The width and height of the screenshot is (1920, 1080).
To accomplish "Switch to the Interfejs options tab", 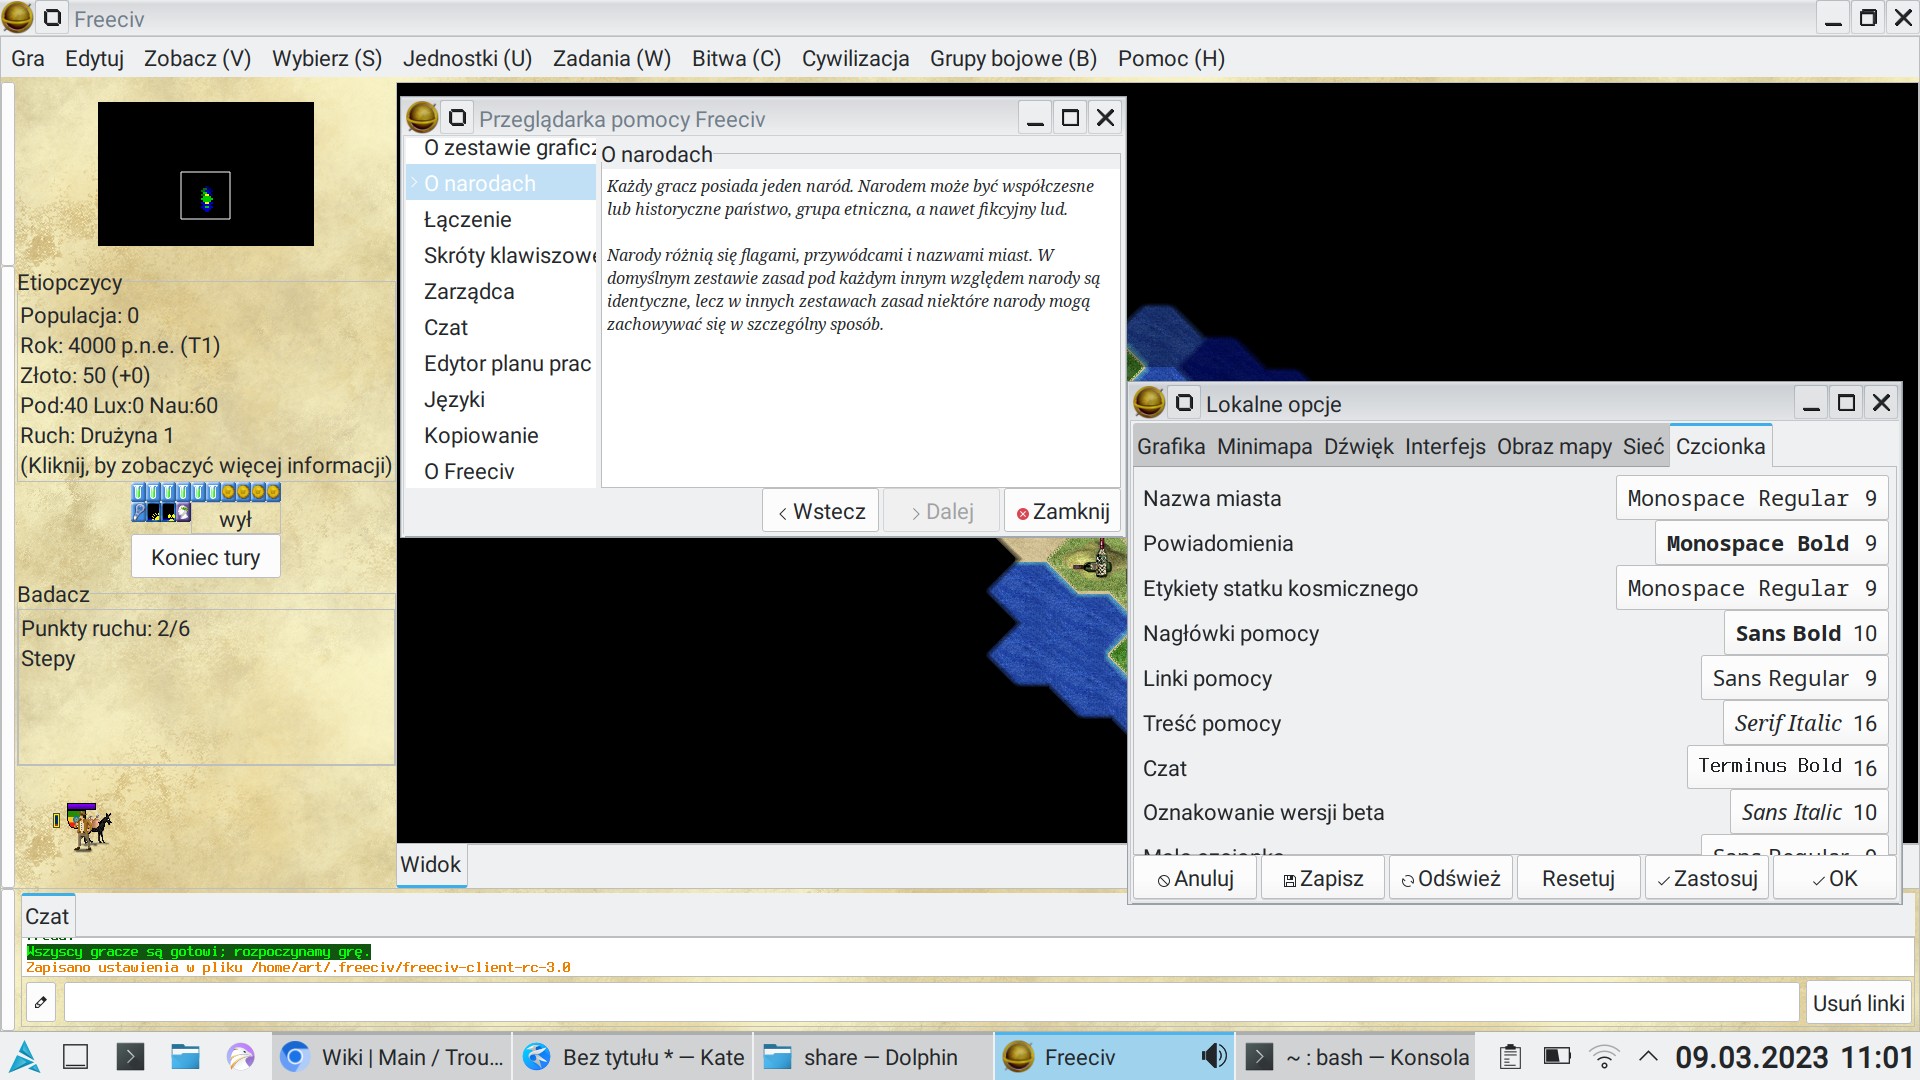I will tap(1445, 446).
